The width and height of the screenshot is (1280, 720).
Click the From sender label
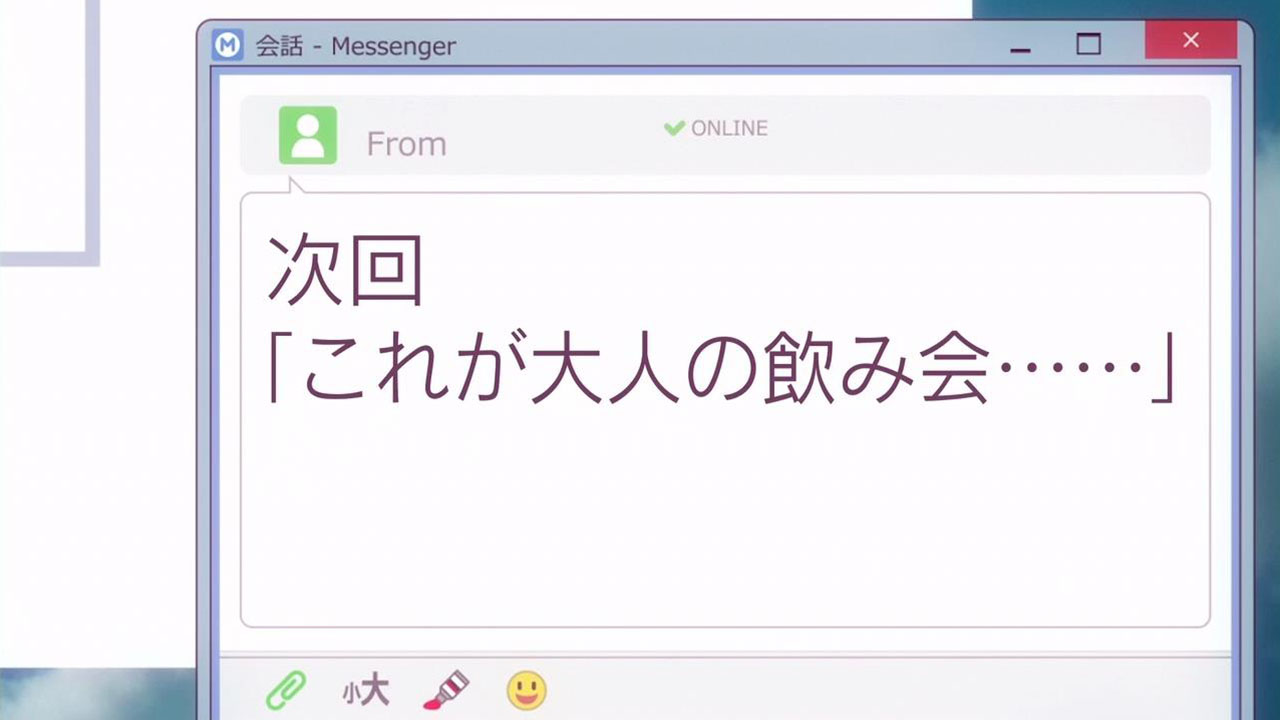tap(406, 144)
